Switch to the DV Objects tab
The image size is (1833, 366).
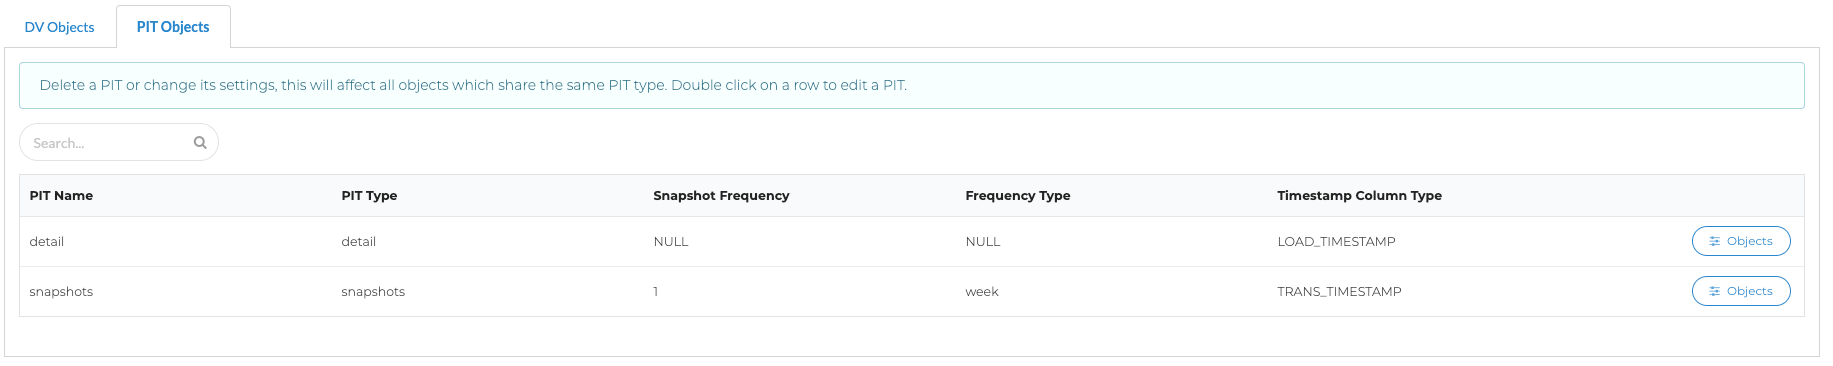59,27
